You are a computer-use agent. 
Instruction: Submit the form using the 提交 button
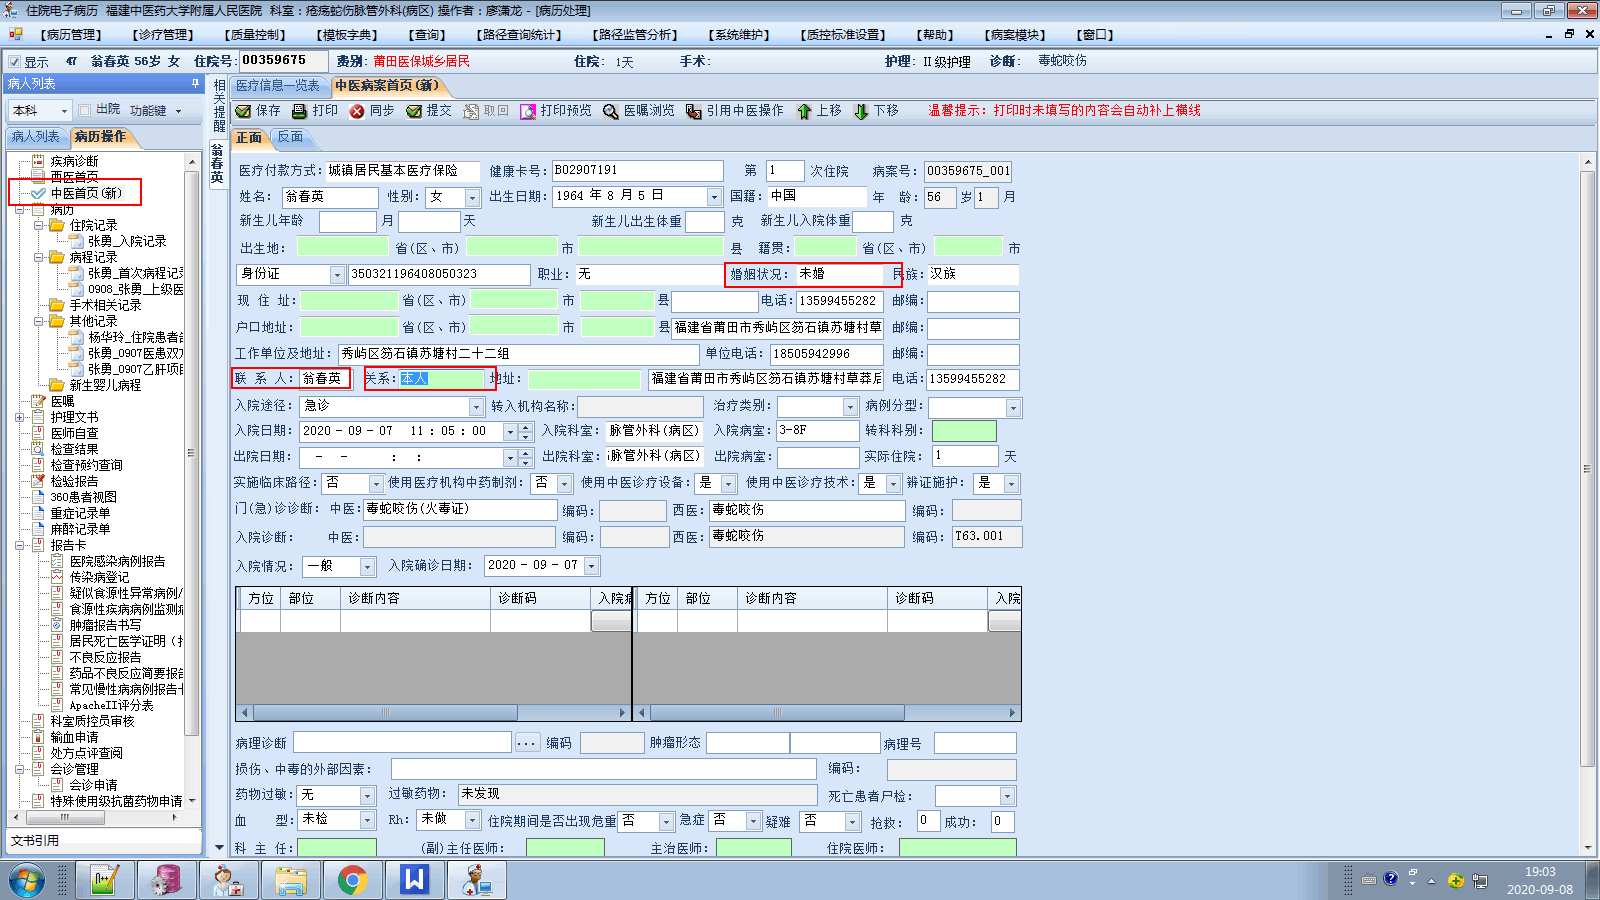429,111
